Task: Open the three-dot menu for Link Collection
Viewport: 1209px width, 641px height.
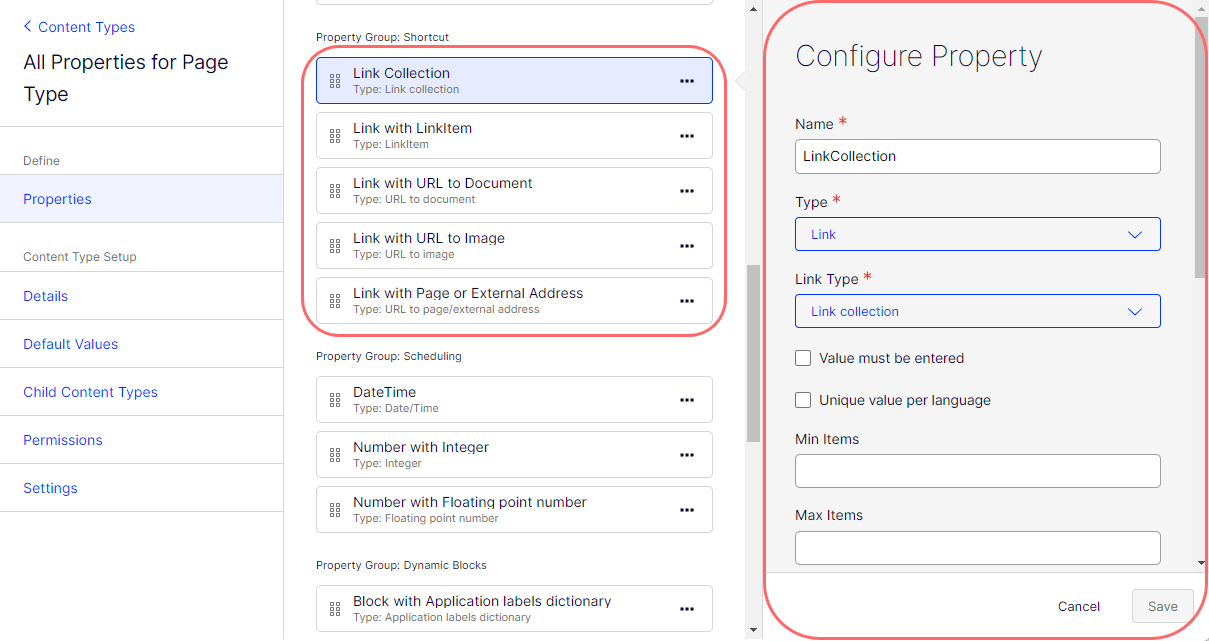Action: 687,81
